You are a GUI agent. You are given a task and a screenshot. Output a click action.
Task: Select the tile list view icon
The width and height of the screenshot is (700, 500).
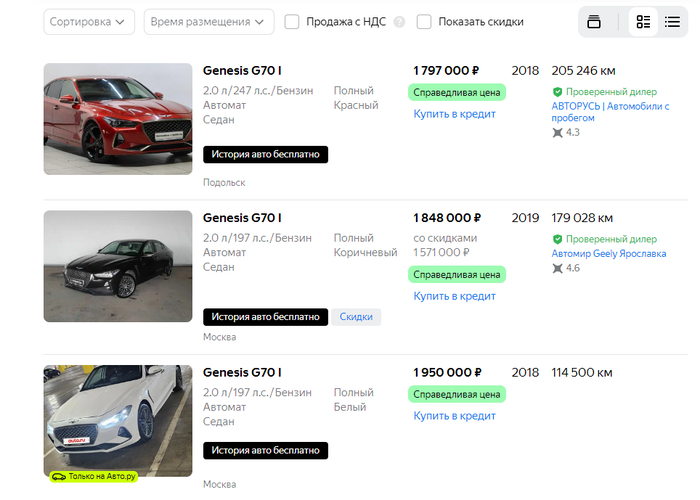[643, 22]
